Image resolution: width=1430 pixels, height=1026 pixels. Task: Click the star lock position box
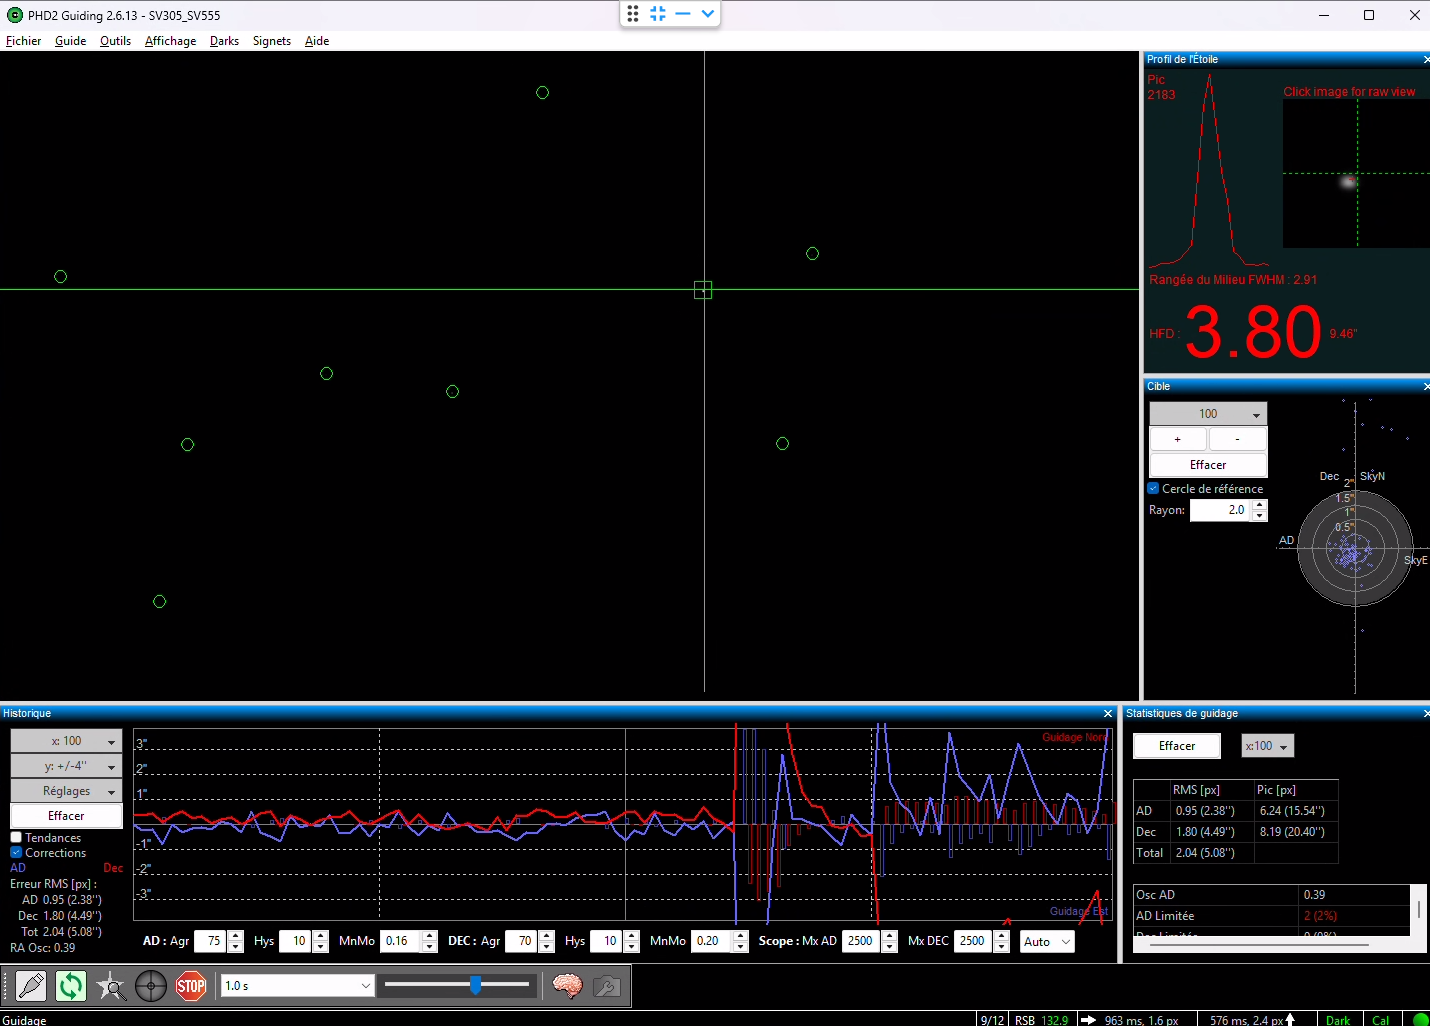(x=703, y=290)
